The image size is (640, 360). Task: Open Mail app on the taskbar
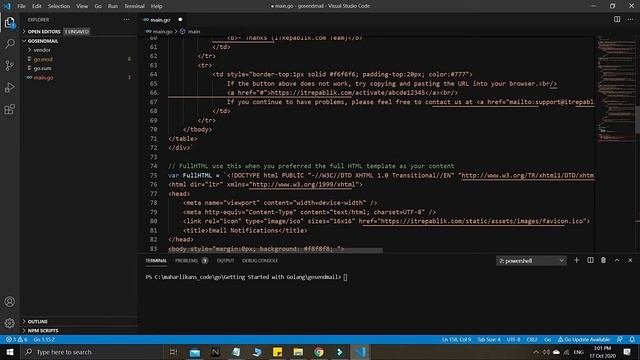pos(195,352)
